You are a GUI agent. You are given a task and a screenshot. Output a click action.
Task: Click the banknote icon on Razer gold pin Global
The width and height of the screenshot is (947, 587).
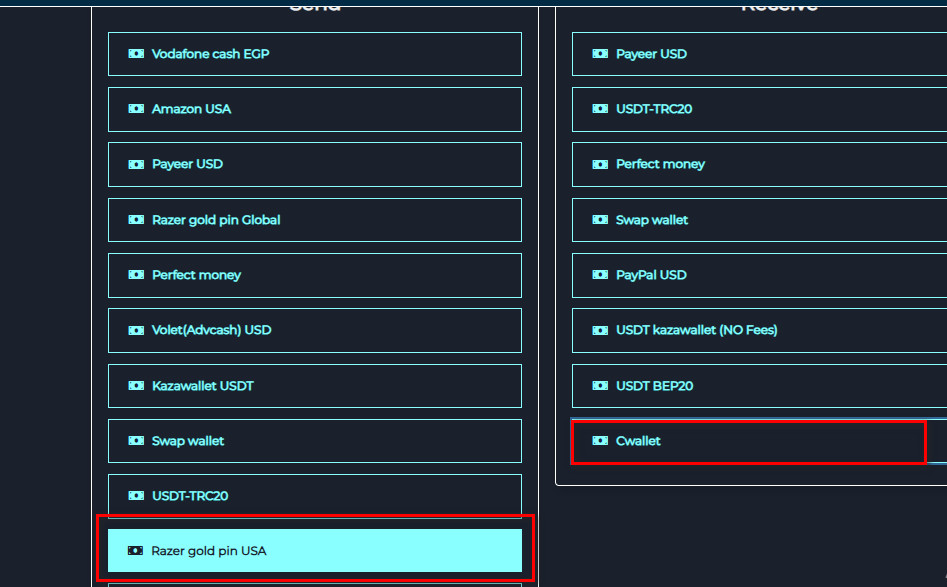(136, 220)
